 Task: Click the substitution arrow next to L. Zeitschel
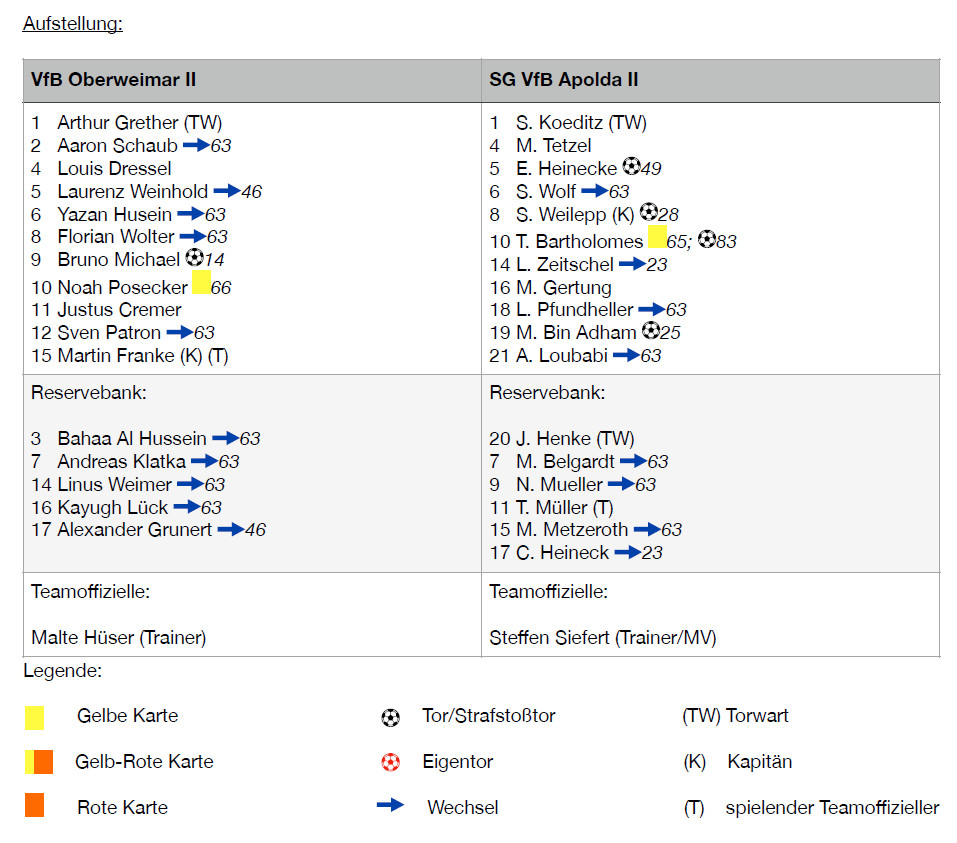pyautogui.click(x=631, y=264)
